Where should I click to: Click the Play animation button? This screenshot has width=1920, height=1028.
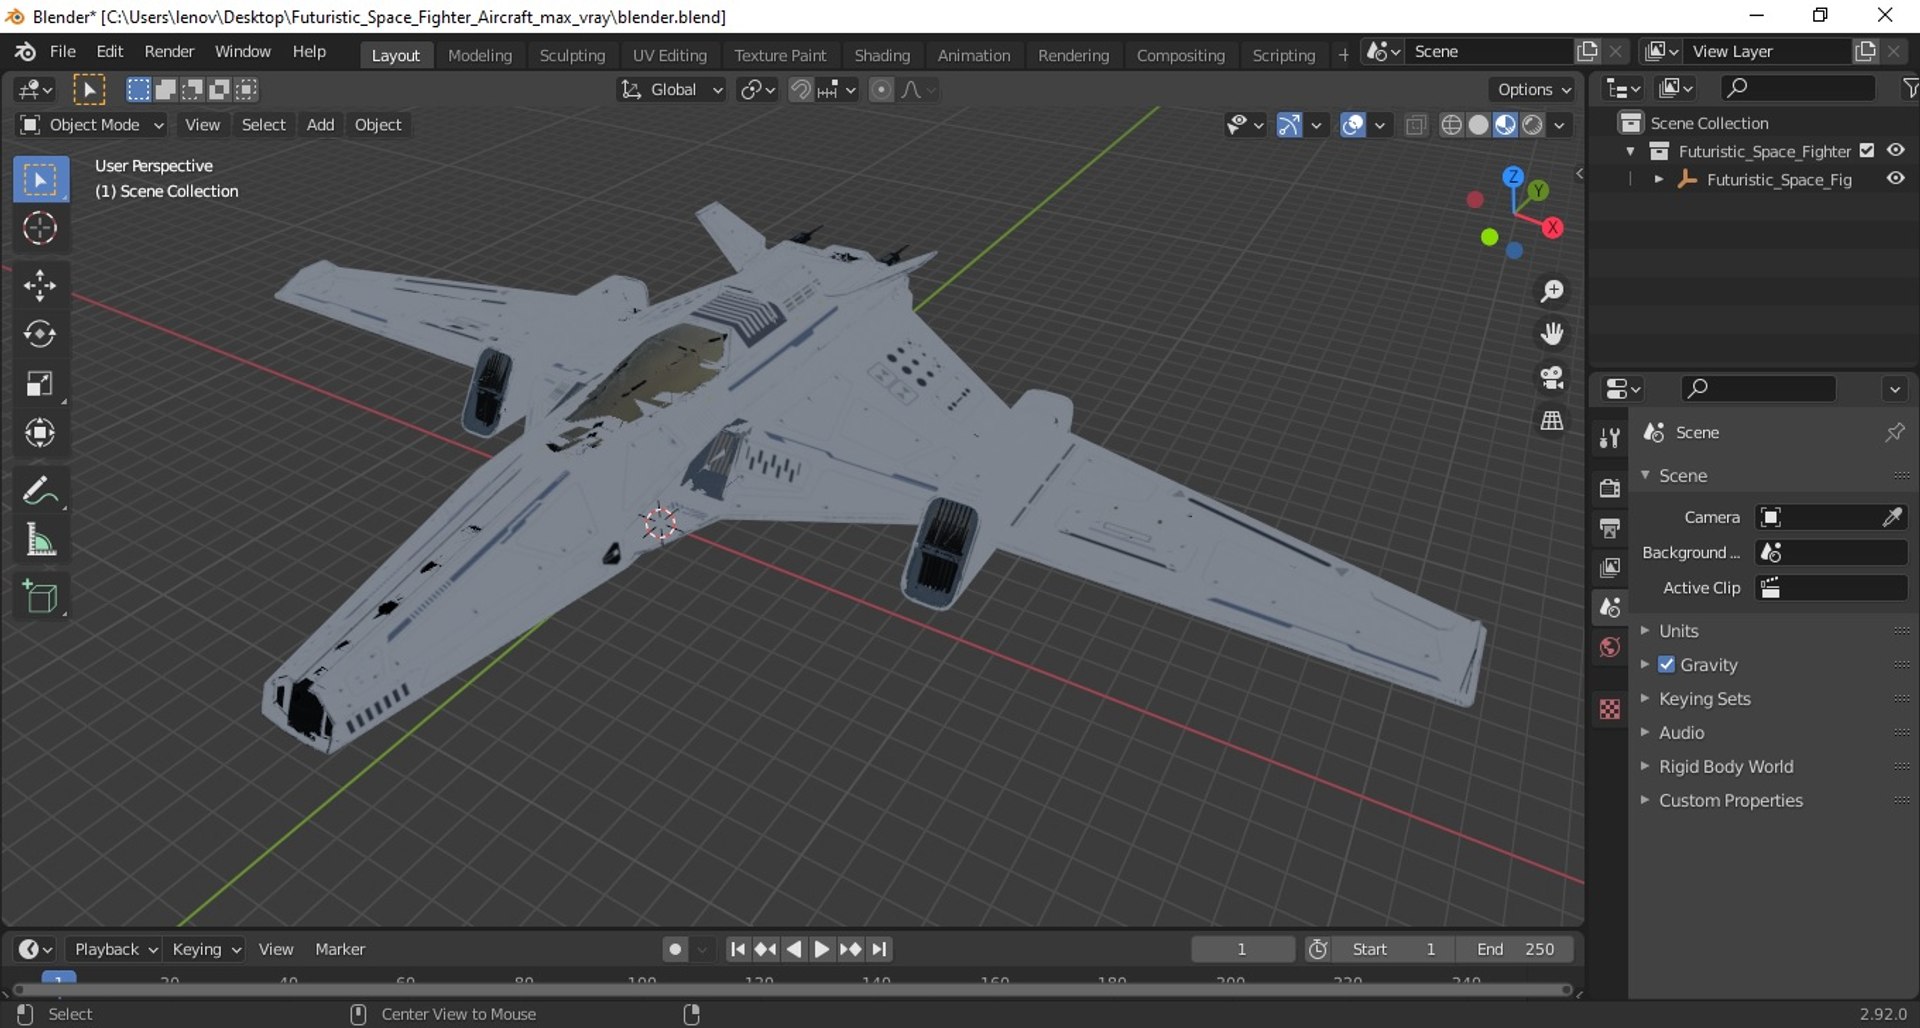pyautogui.click(x=821, y=950)
